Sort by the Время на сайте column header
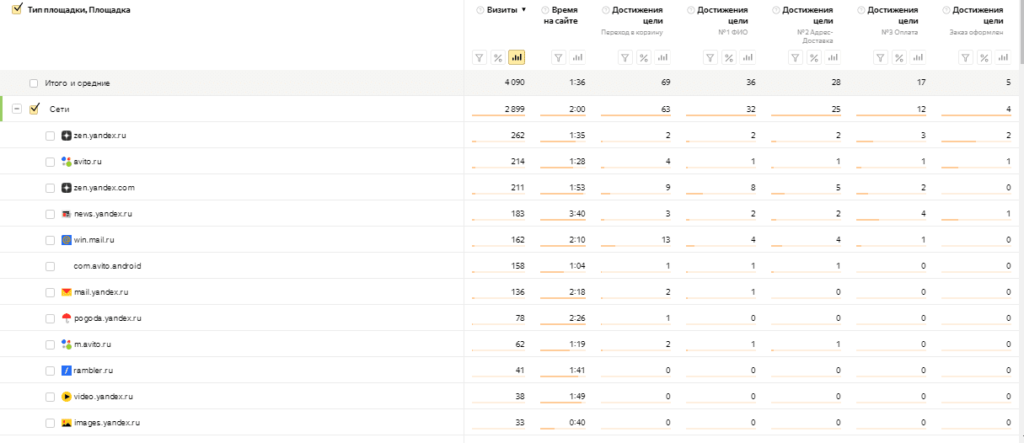 [565, 15]
